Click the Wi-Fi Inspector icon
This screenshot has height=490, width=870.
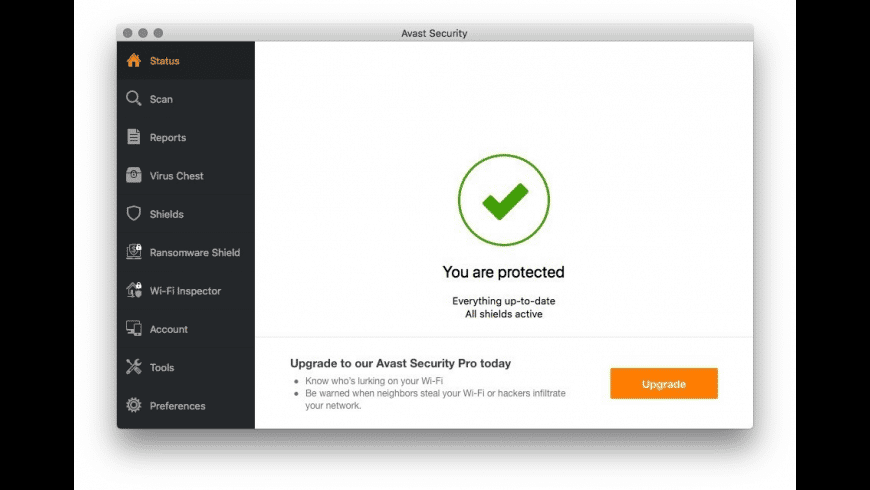[x=133, y=291]
